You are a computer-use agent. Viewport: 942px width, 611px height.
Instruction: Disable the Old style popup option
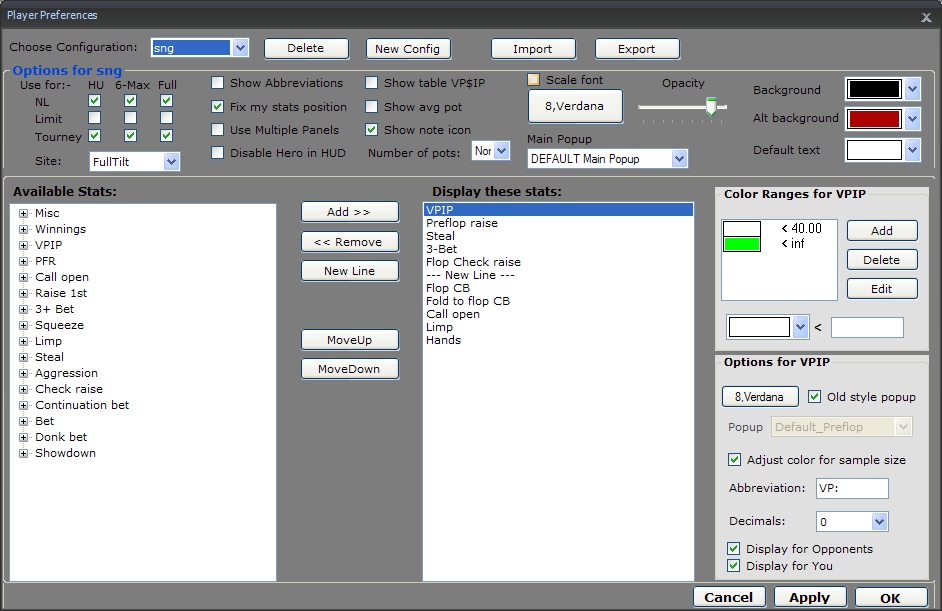point(814,397)
